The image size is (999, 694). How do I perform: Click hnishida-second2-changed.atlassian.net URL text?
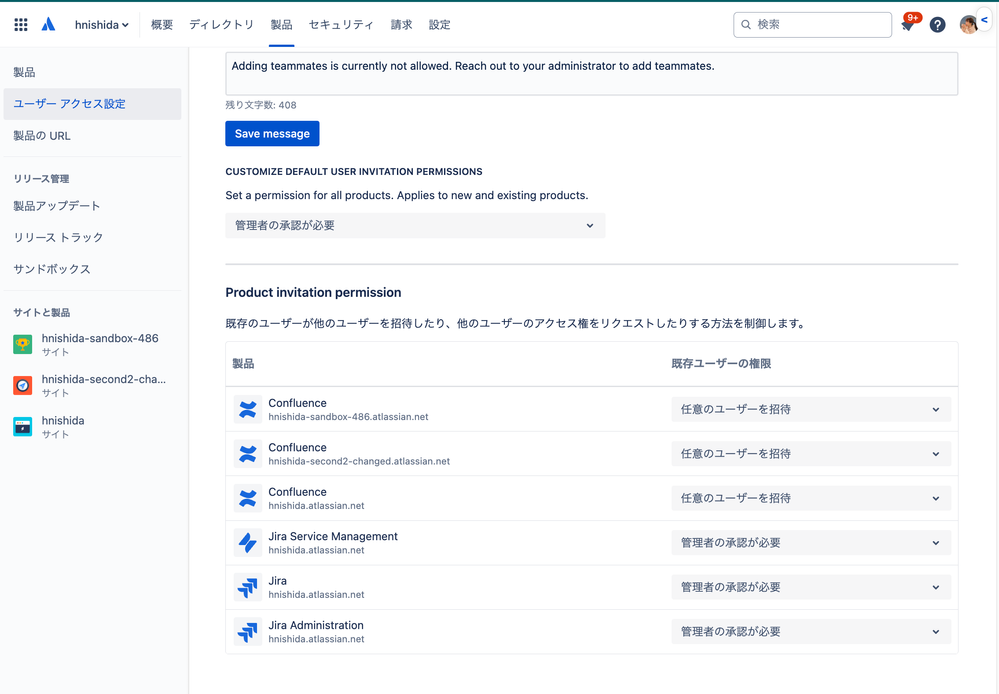(359, 461)
